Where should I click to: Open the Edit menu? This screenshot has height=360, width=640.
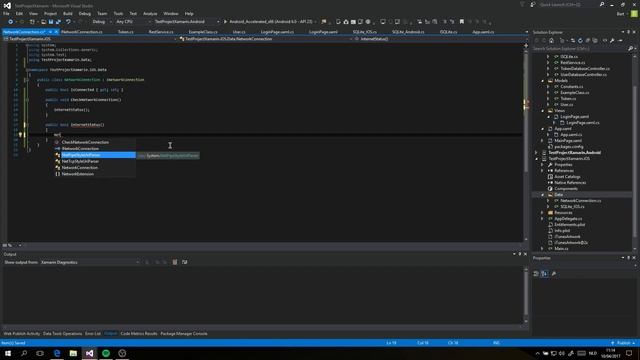[19, 13]
